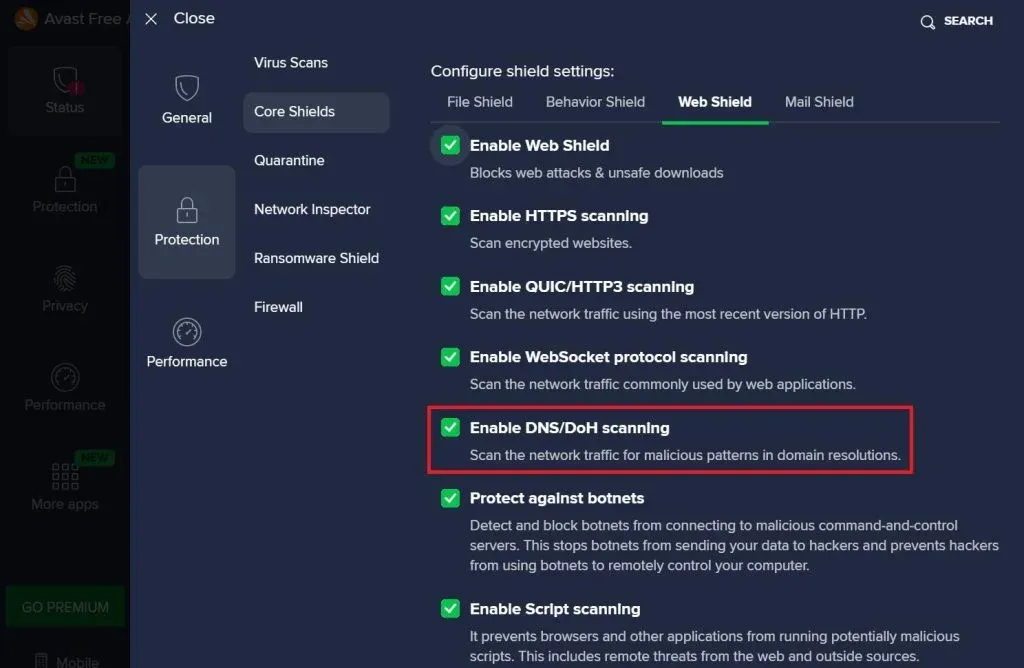Uncheck the Enable Web Shield checkbox
Viewport: 1024px width, 668px height.
450,145
